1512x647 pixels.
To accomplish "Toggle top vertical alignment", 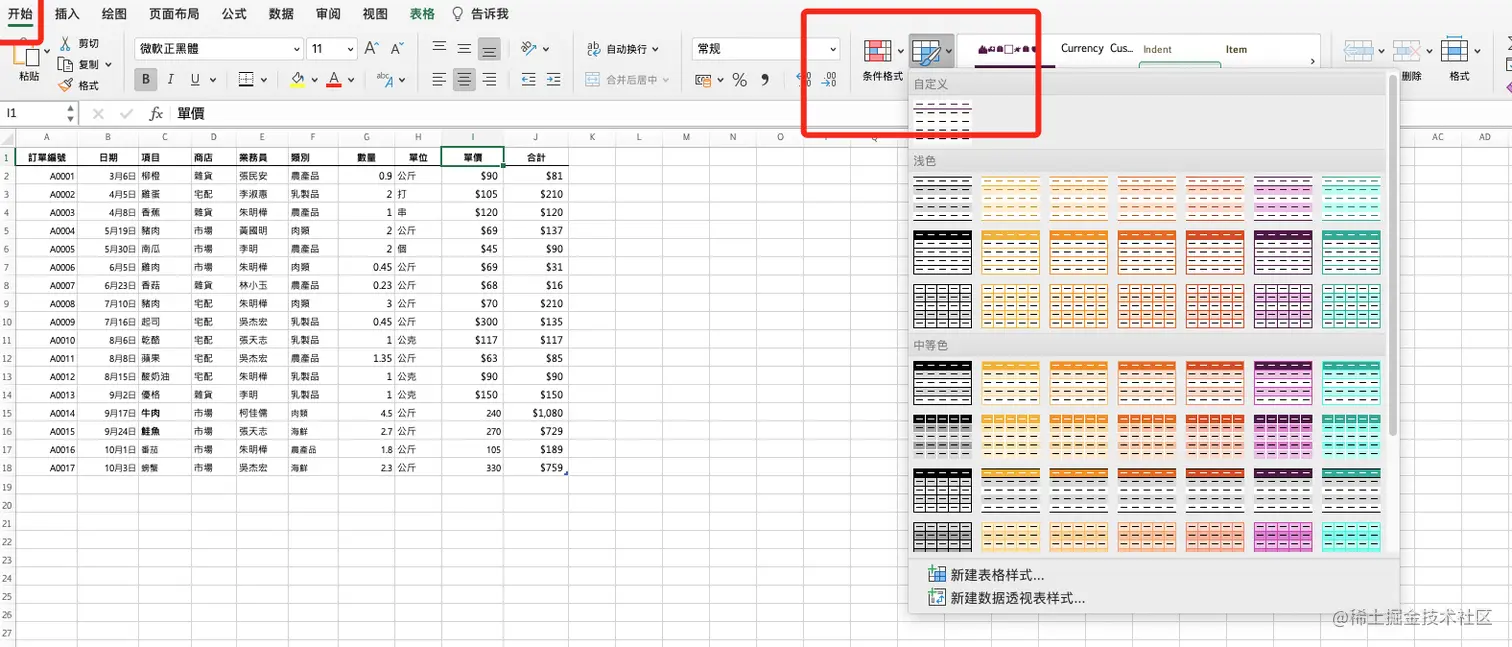I will (x=440, y=48).
